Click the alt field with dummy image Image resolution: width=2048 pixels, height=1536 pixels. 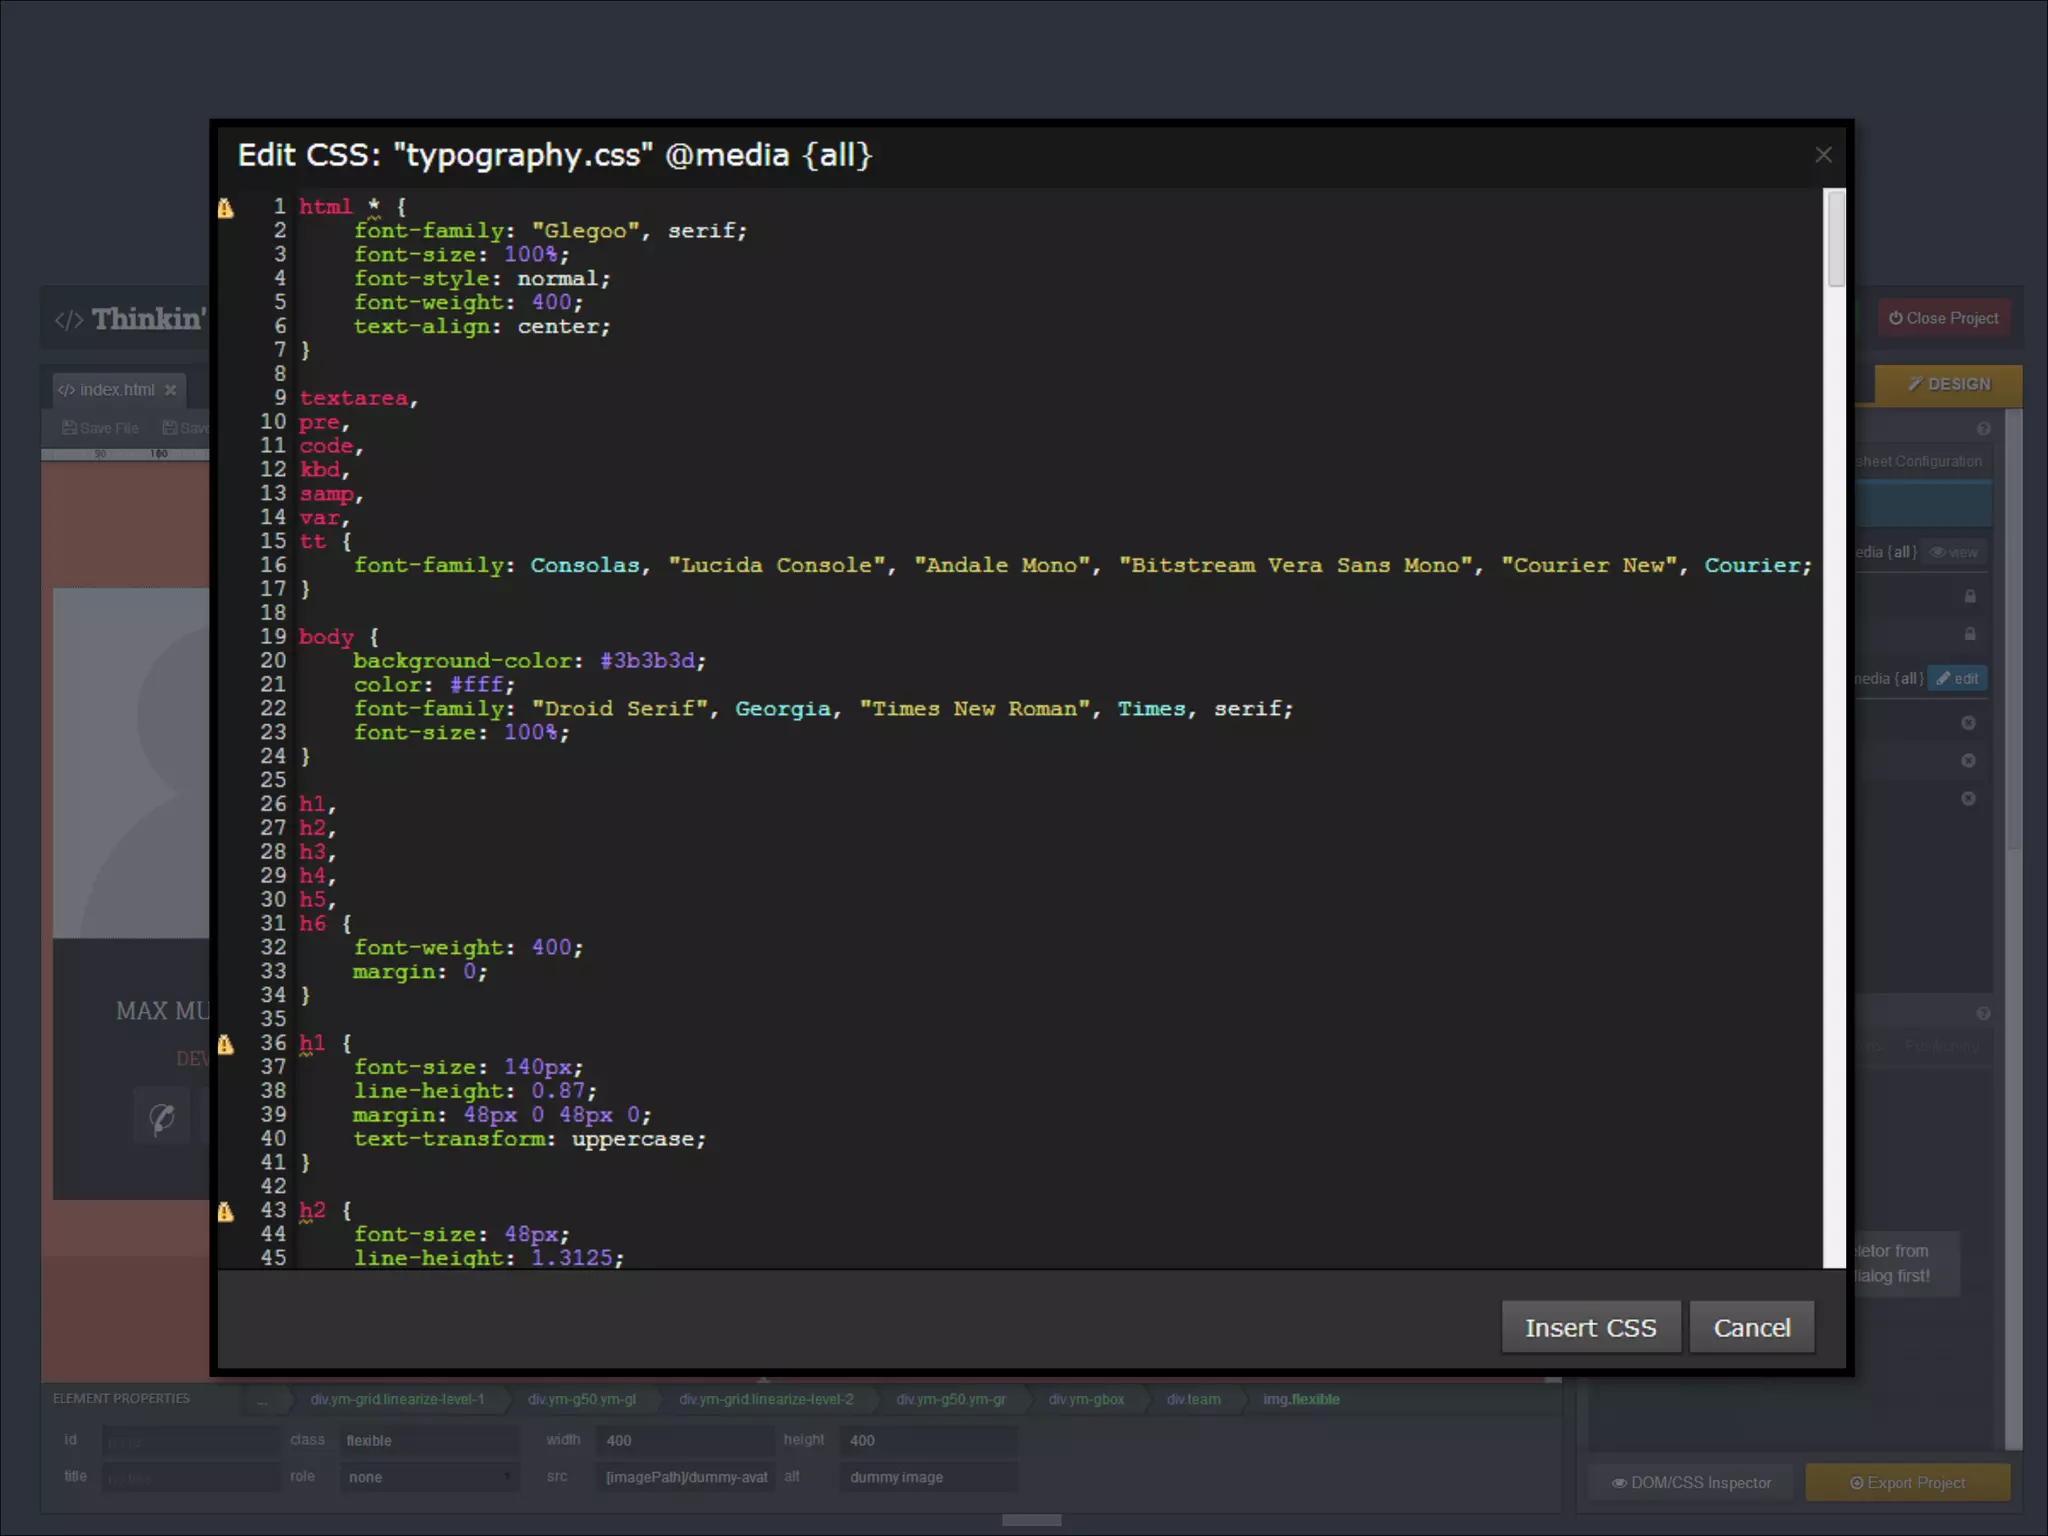929,1477
